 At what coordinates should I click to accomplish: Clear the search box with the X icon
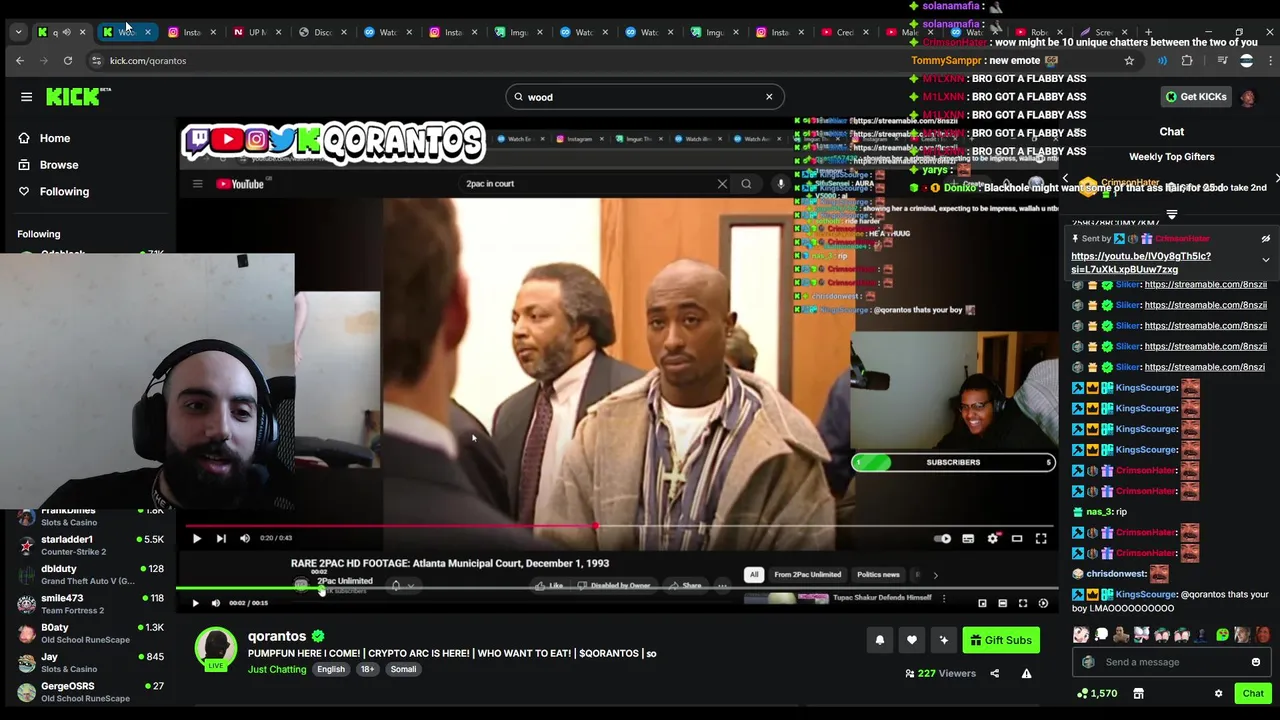pyautogui.click(x=769, y=97)
